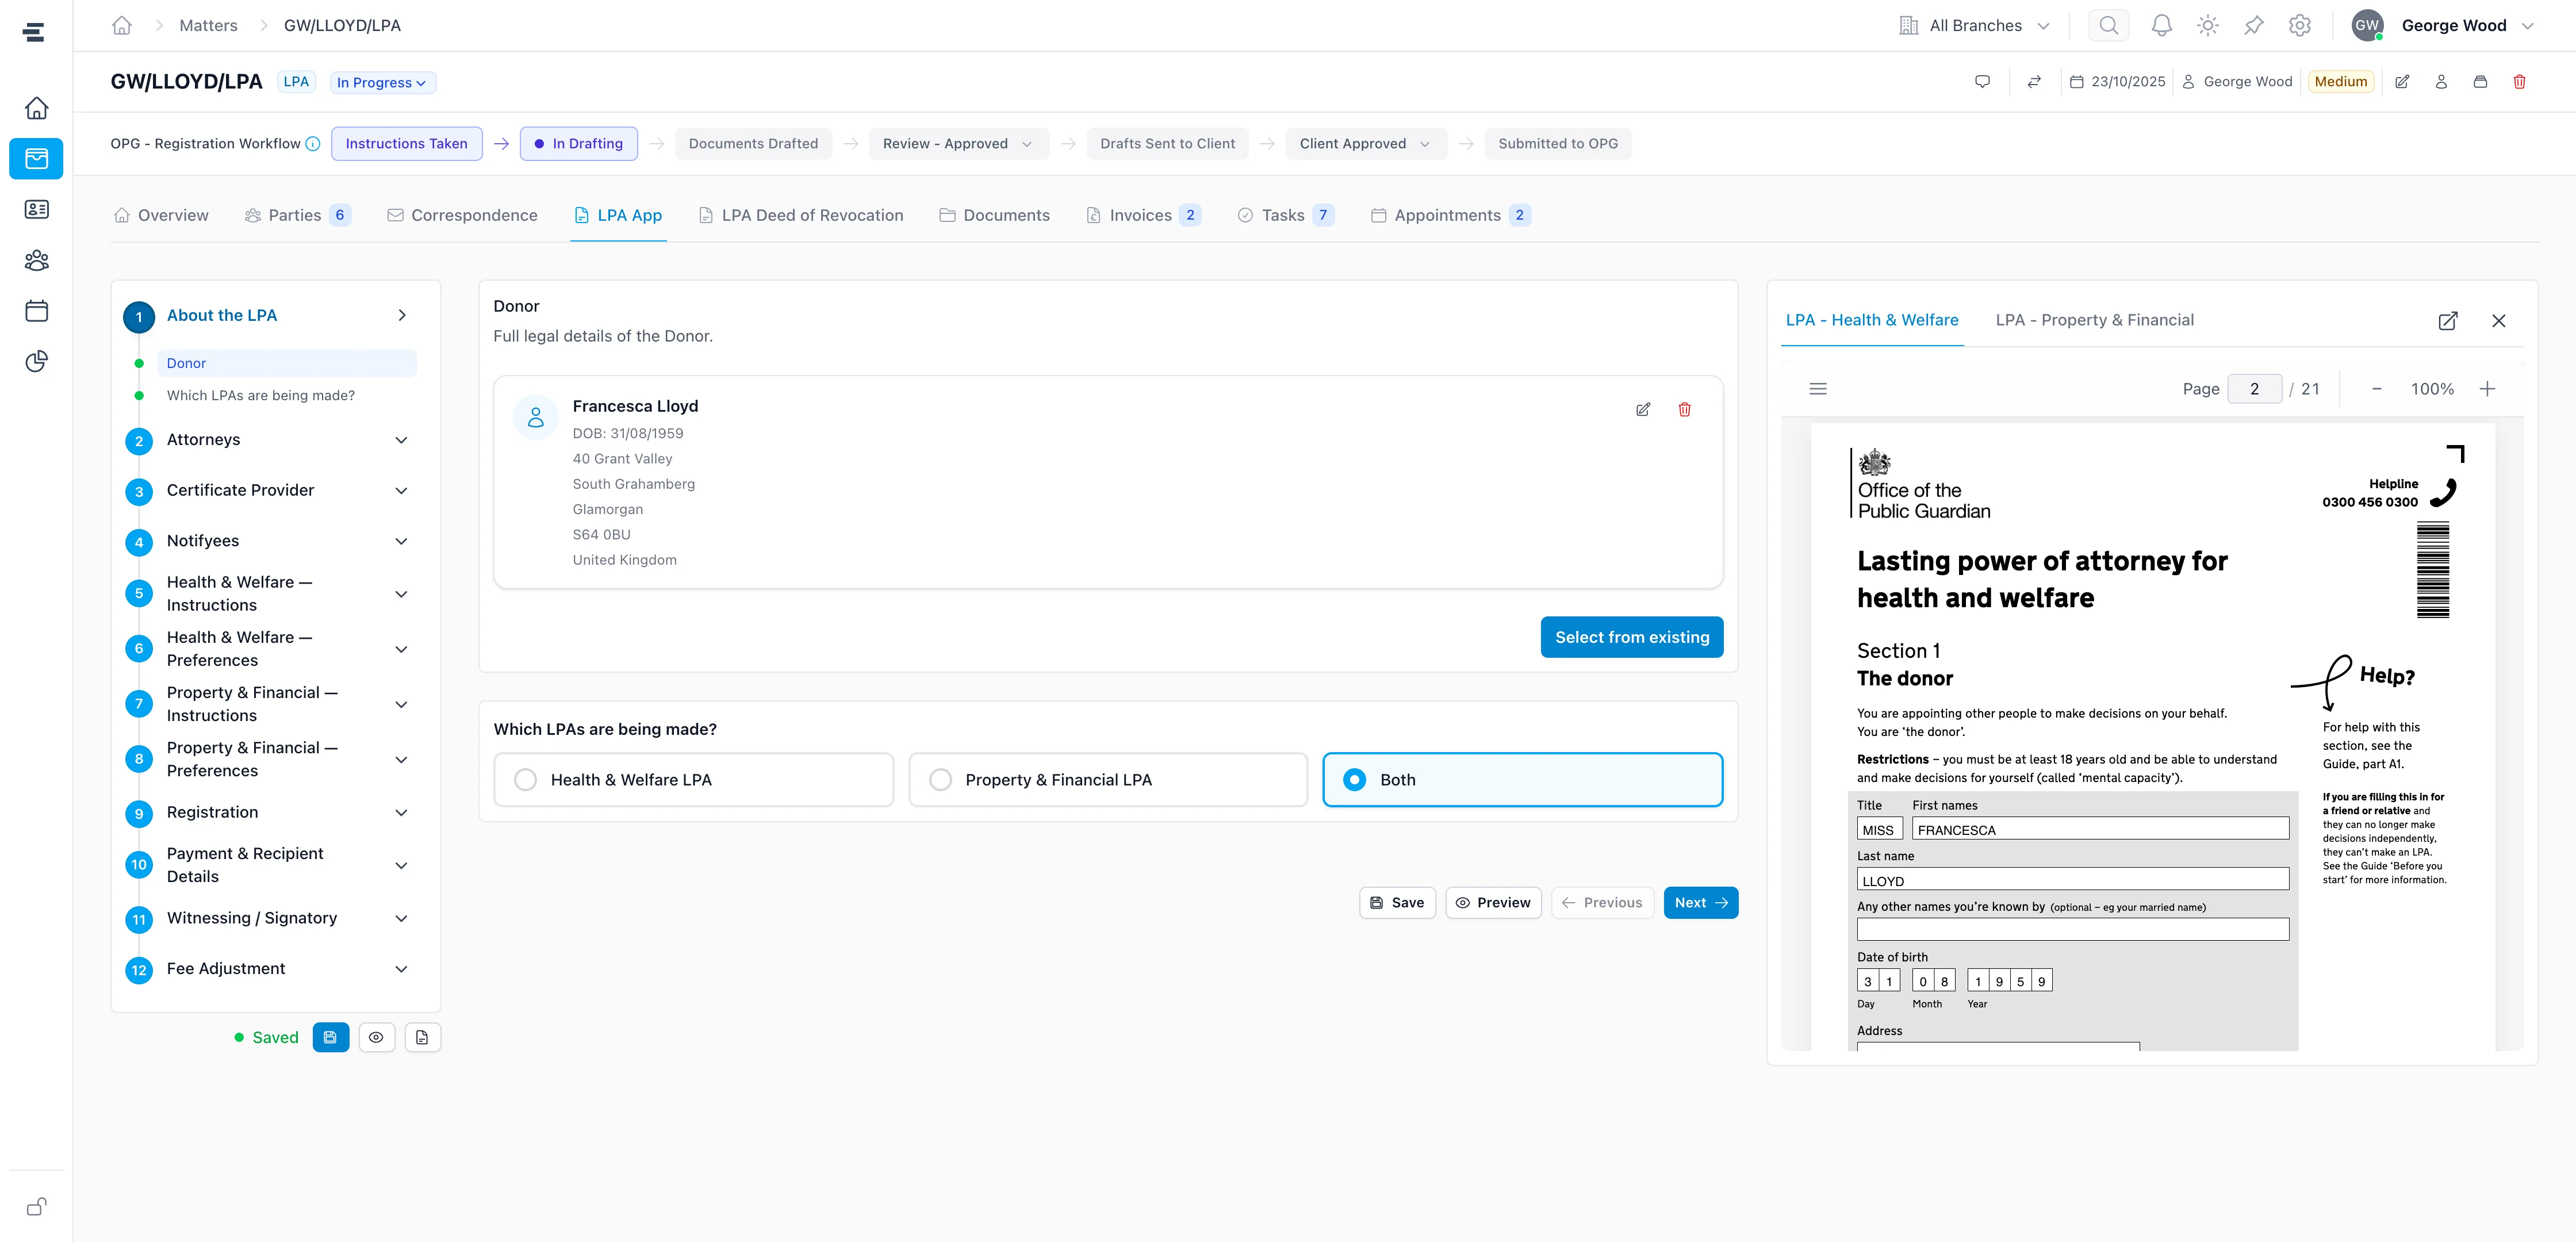The image size is (2576, 1242).
Task: Switch to the Correspondence tab
Action: pyautogui.click(x=462, y=216)
